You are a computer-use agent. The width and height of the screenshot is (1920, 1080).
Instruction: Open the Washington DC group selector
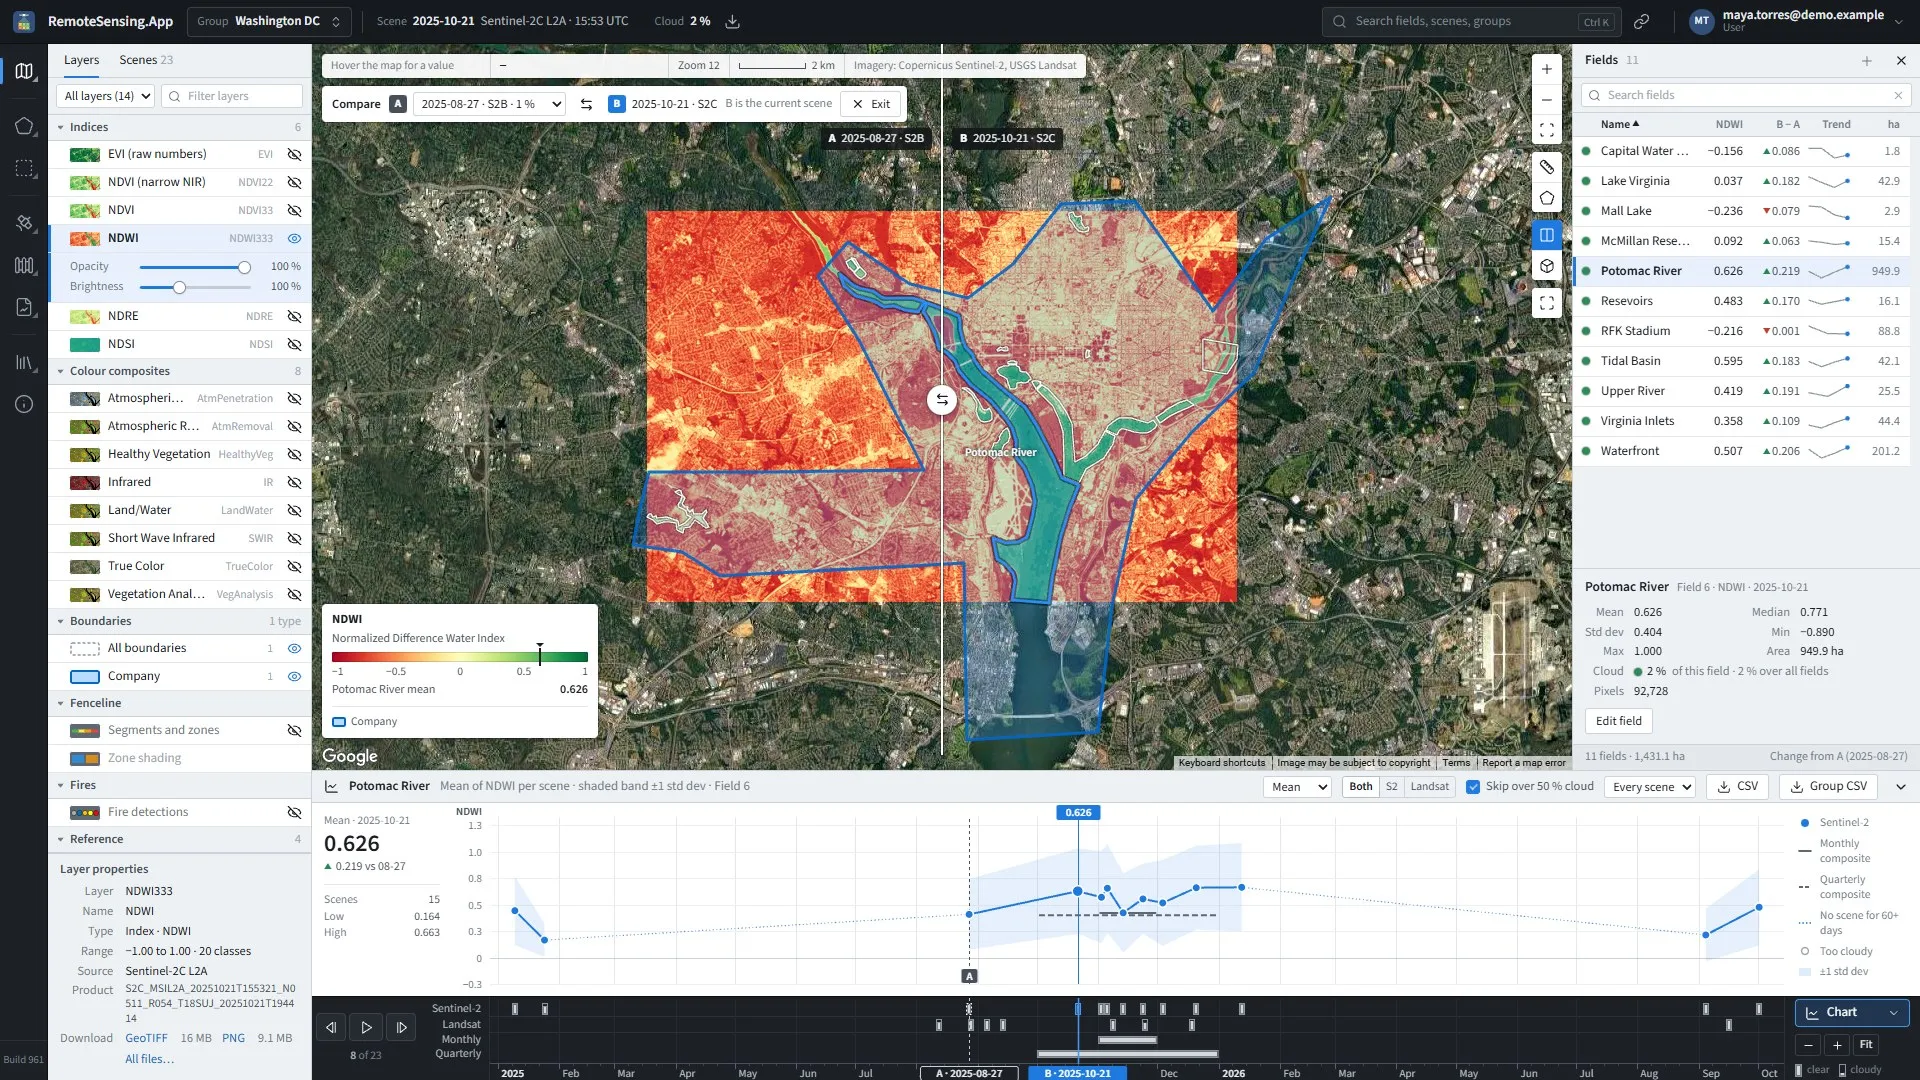(269, 21)
